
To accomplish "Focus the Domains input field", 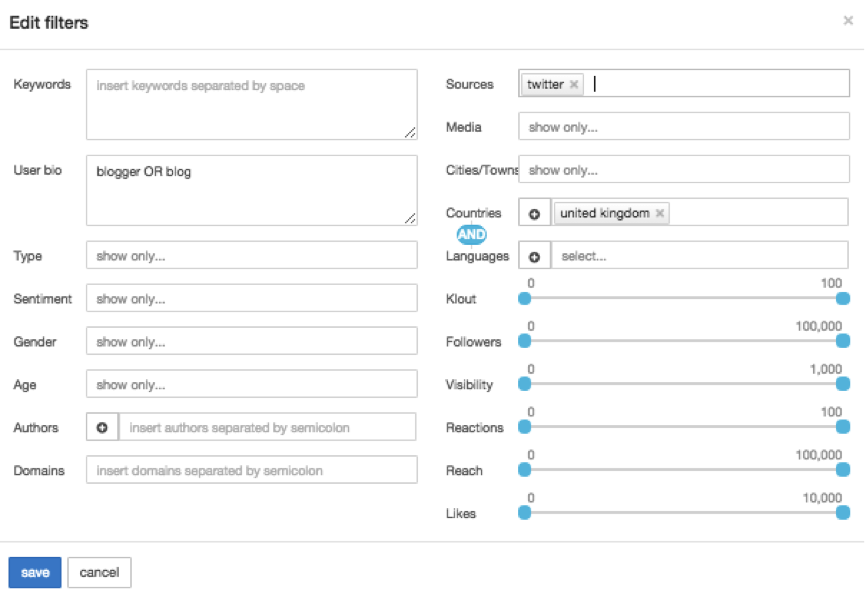I will click(251, 471).
